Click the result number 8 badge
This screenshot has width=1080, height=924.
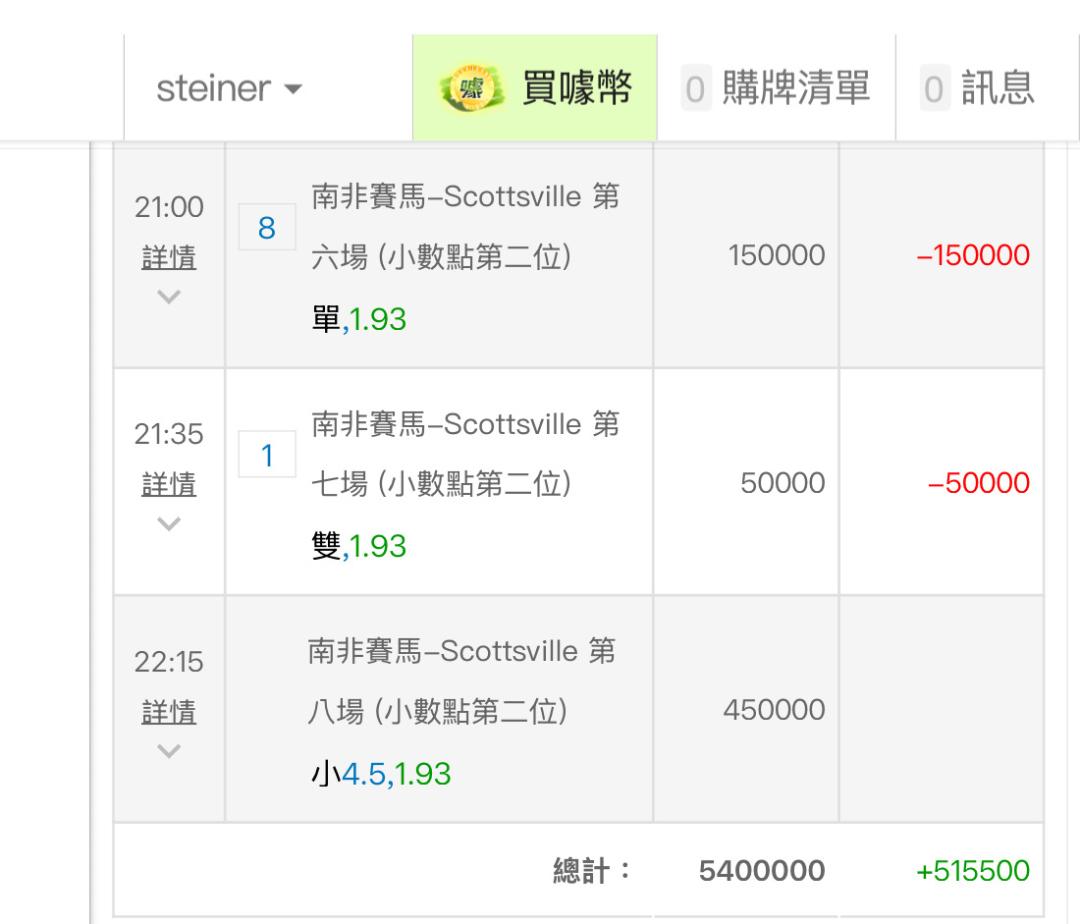coord(267,229)
